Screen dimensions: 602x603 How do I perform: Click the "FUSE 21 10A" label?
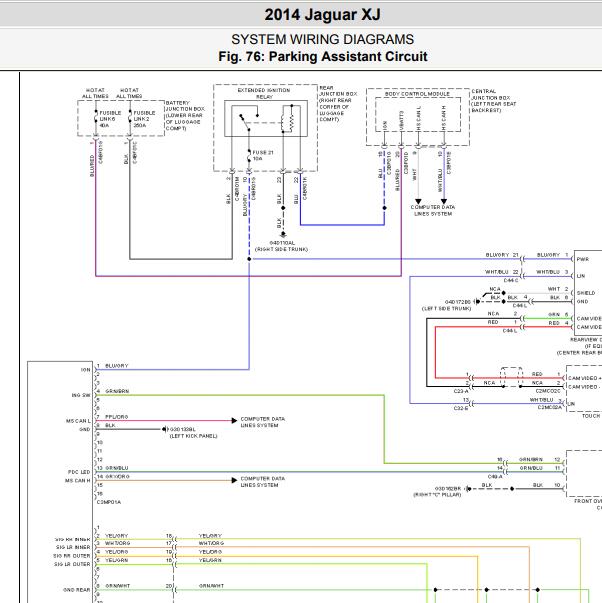click(263, 155)
